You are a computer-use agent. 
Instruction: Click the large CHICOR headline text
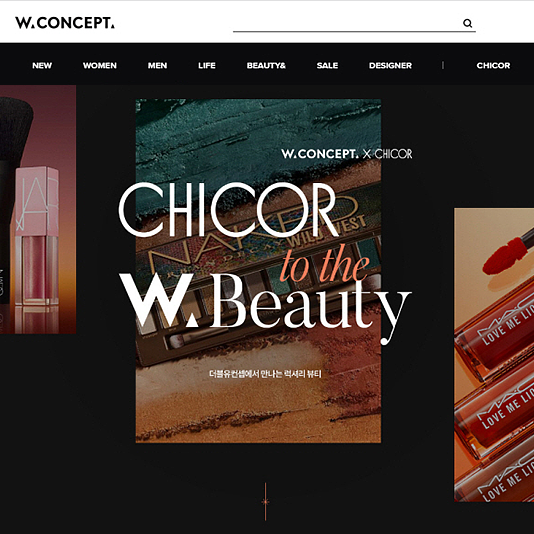click(229, 209)
